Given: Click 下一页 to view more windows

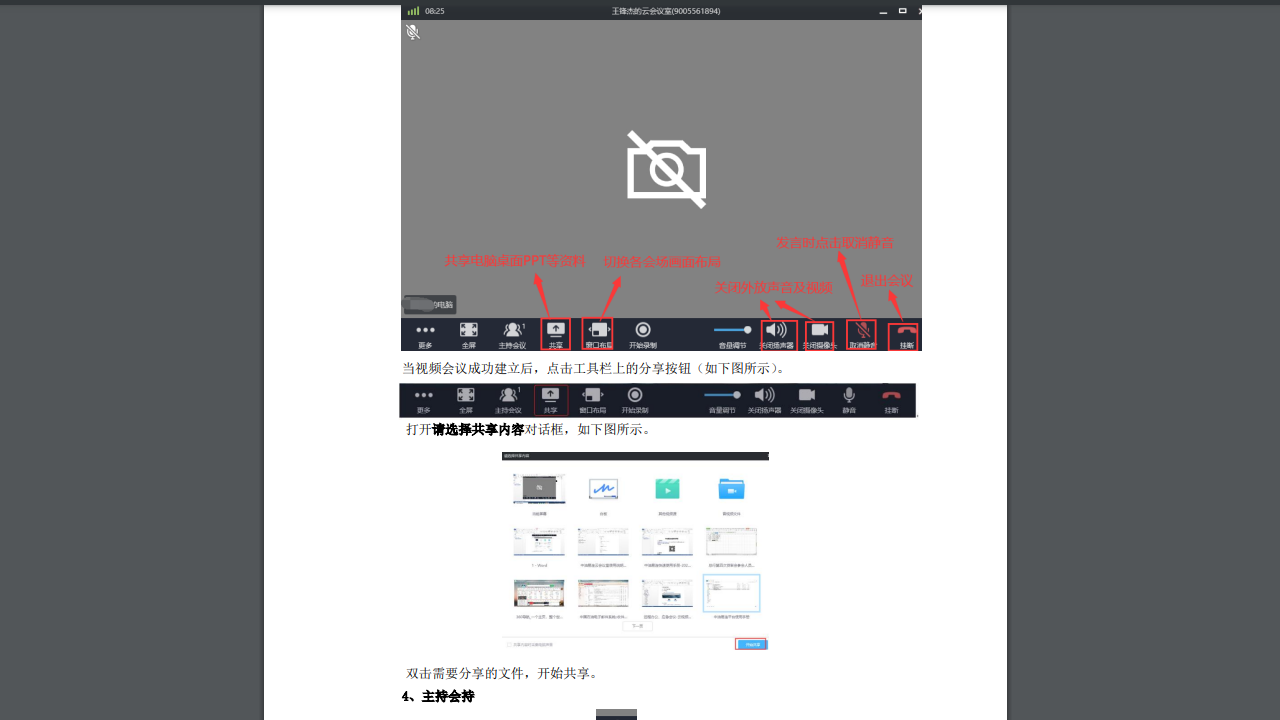Looking at the screenshot, I should tap(638, 626).
